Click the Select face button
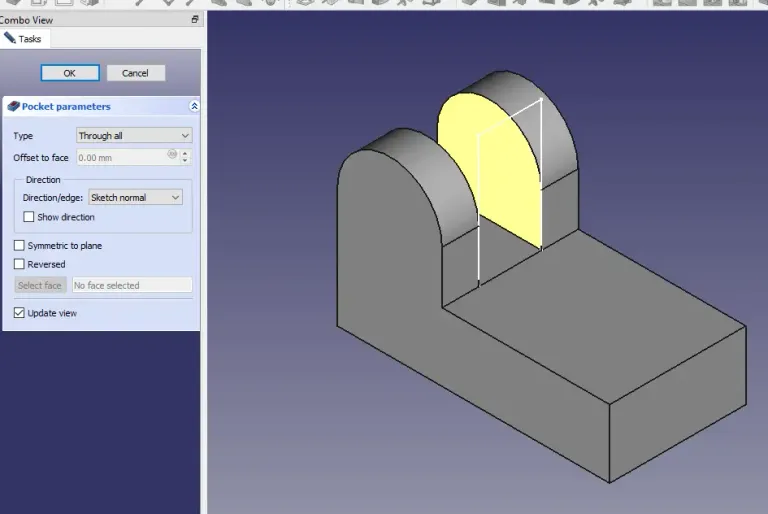Screen dimensions: 768x514 tap(40, 285)
